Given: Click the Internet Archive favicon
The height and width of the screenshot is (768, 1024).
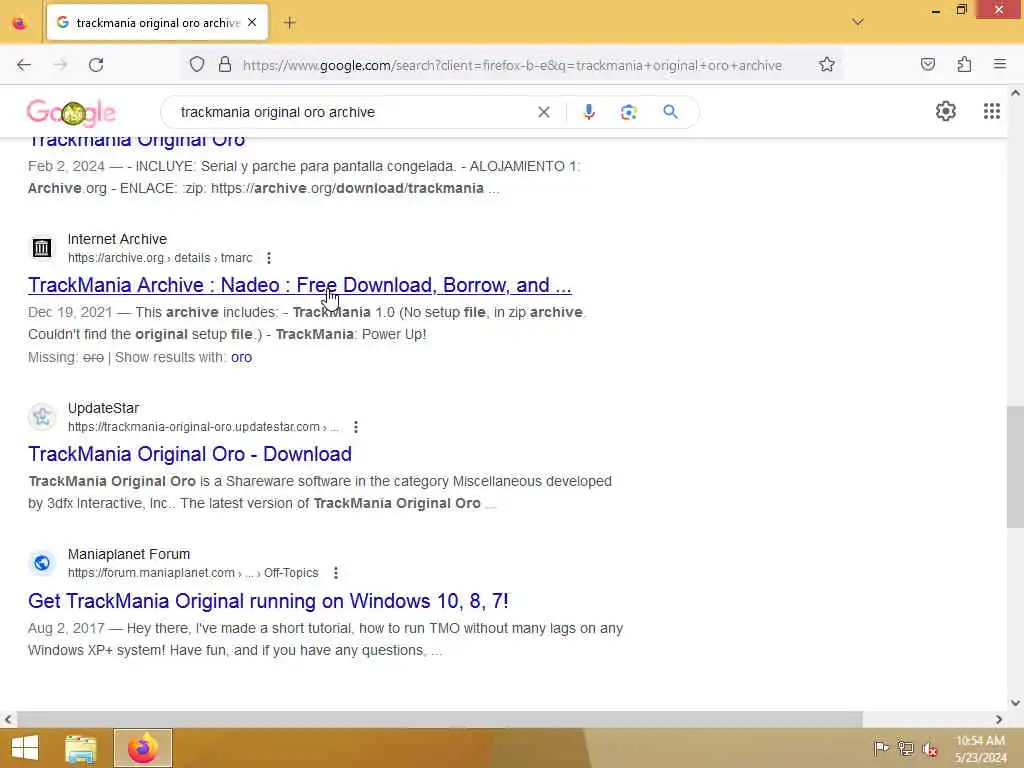Looking at the screenshot, I should (42, 248).
